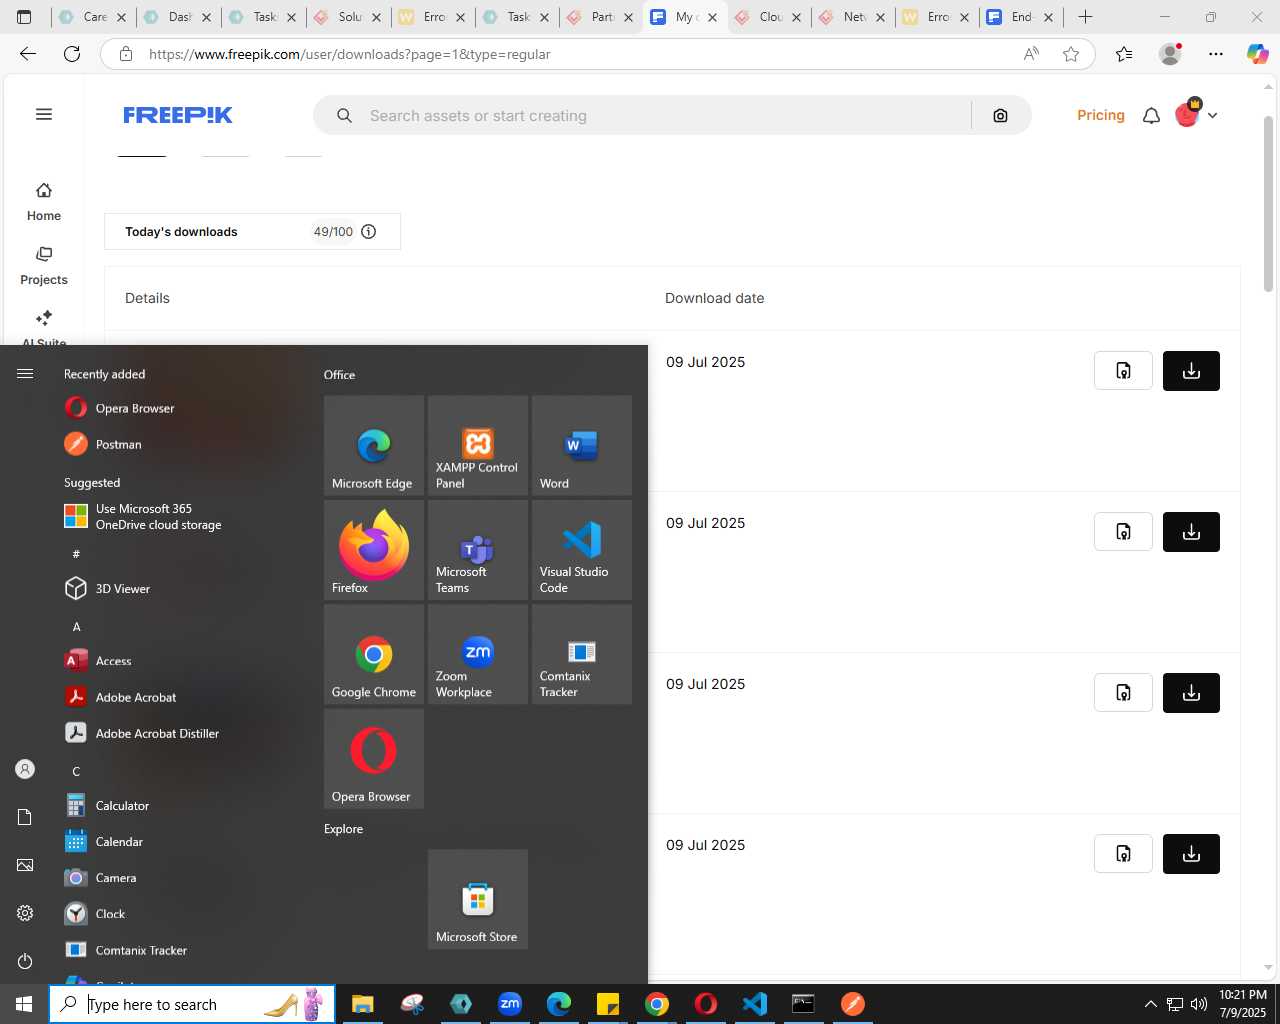Open Access from app list
This screenshot has height=1024, width=1280.
180,661
